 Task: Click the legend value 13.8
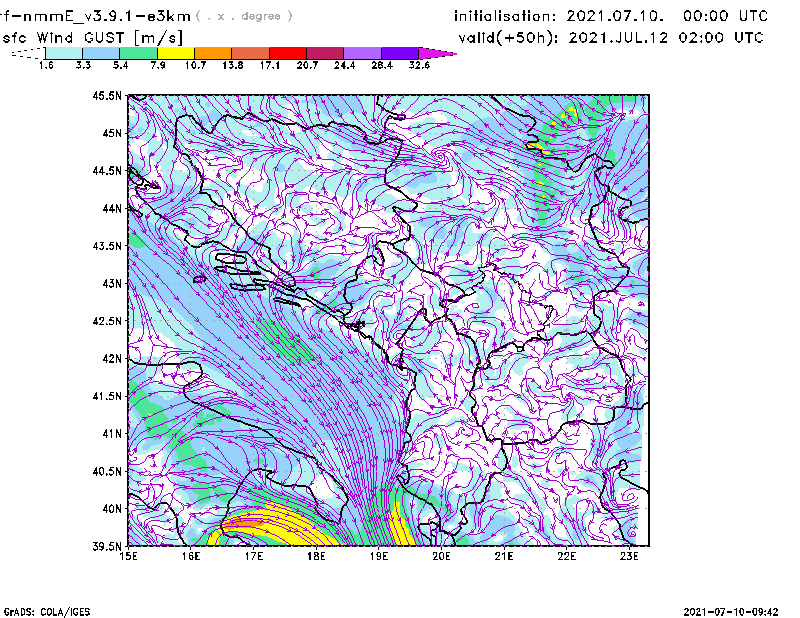(232, 65)
